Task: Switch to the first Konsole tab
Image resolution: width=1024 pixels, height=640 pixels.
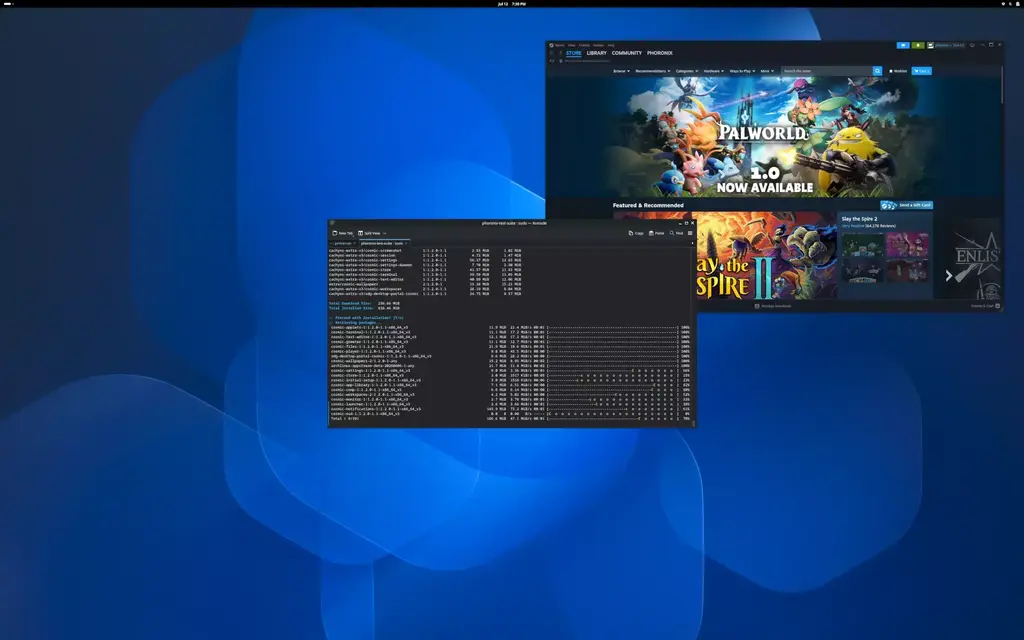Action: (342, 243)
